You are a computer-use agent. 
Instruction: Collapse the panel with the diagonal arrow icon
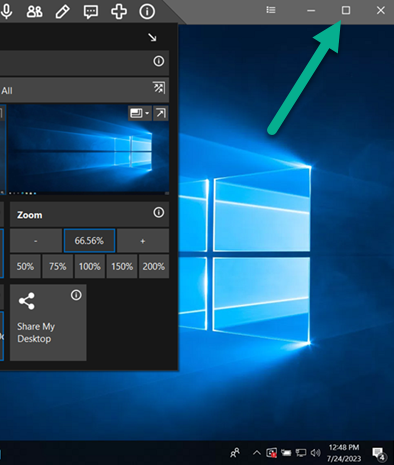pos(152,37)
